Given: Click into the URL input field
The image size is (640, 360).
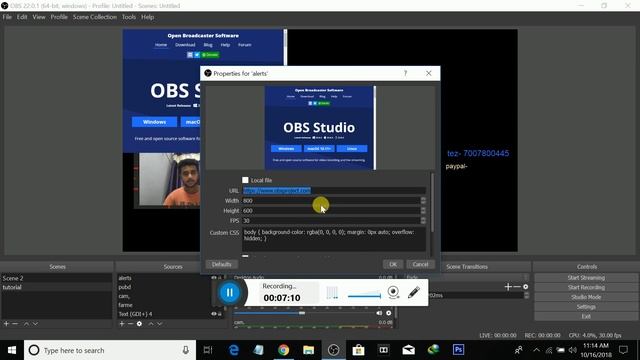Looking at the screenshot, I should click(x=334, y=191).
